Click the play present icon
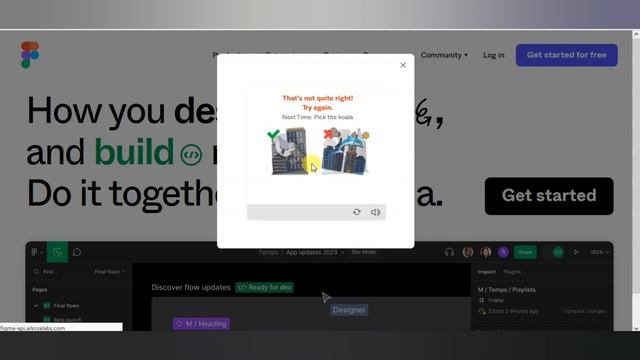This screenshot has height=360, width=640. tap(576, 252)
